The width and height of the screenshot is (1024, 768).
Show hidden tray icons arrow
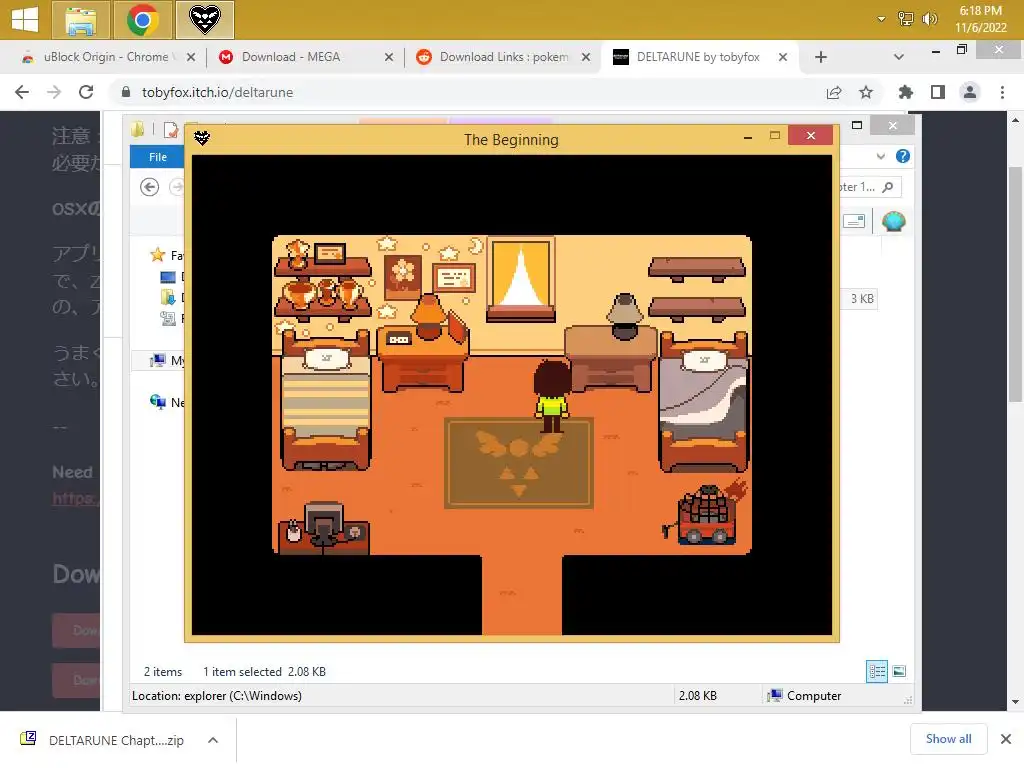point(882,19)
